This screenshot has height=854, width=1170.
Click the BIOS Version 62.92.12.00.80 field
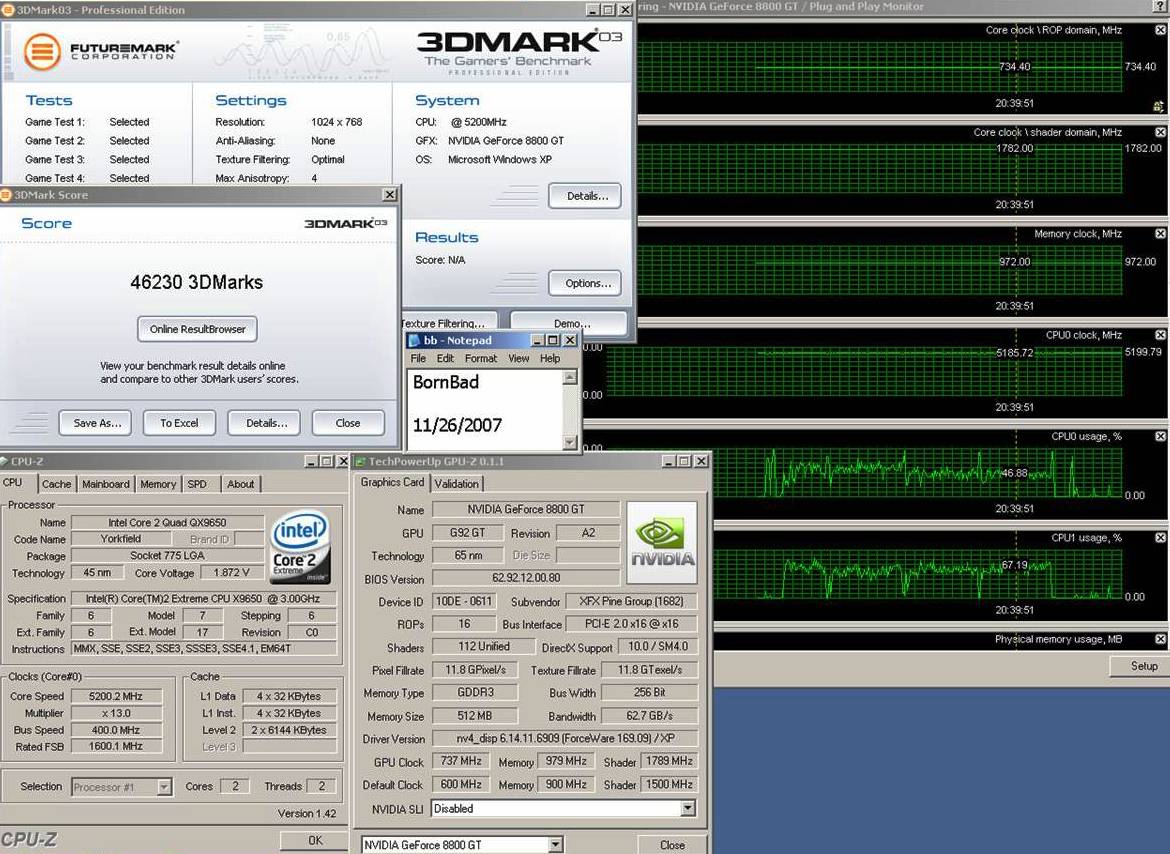(x=526, y=578)
